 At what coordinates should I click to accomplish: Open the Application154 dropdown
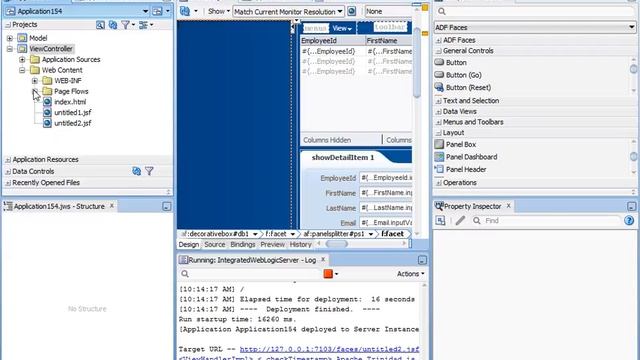coord(145,11)
